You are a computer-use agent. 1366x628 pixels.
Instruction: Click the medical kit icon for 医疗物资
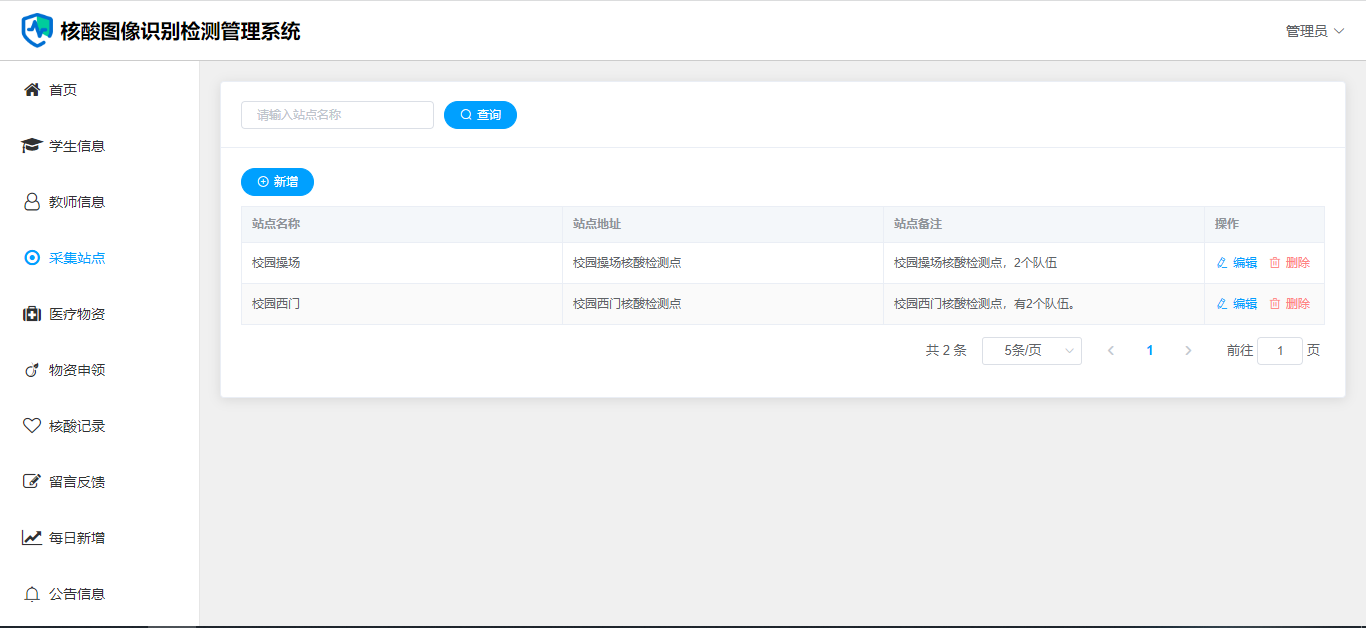pos(32,314)
